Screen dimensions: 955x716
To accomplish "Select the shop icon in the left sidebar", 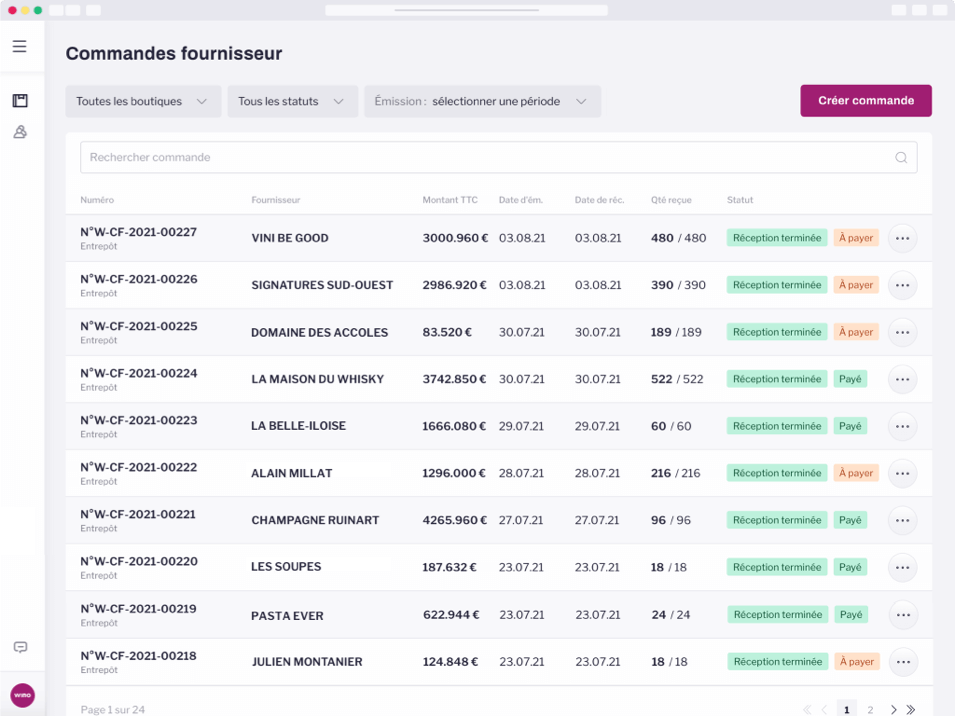I will [x=19, y=100].
